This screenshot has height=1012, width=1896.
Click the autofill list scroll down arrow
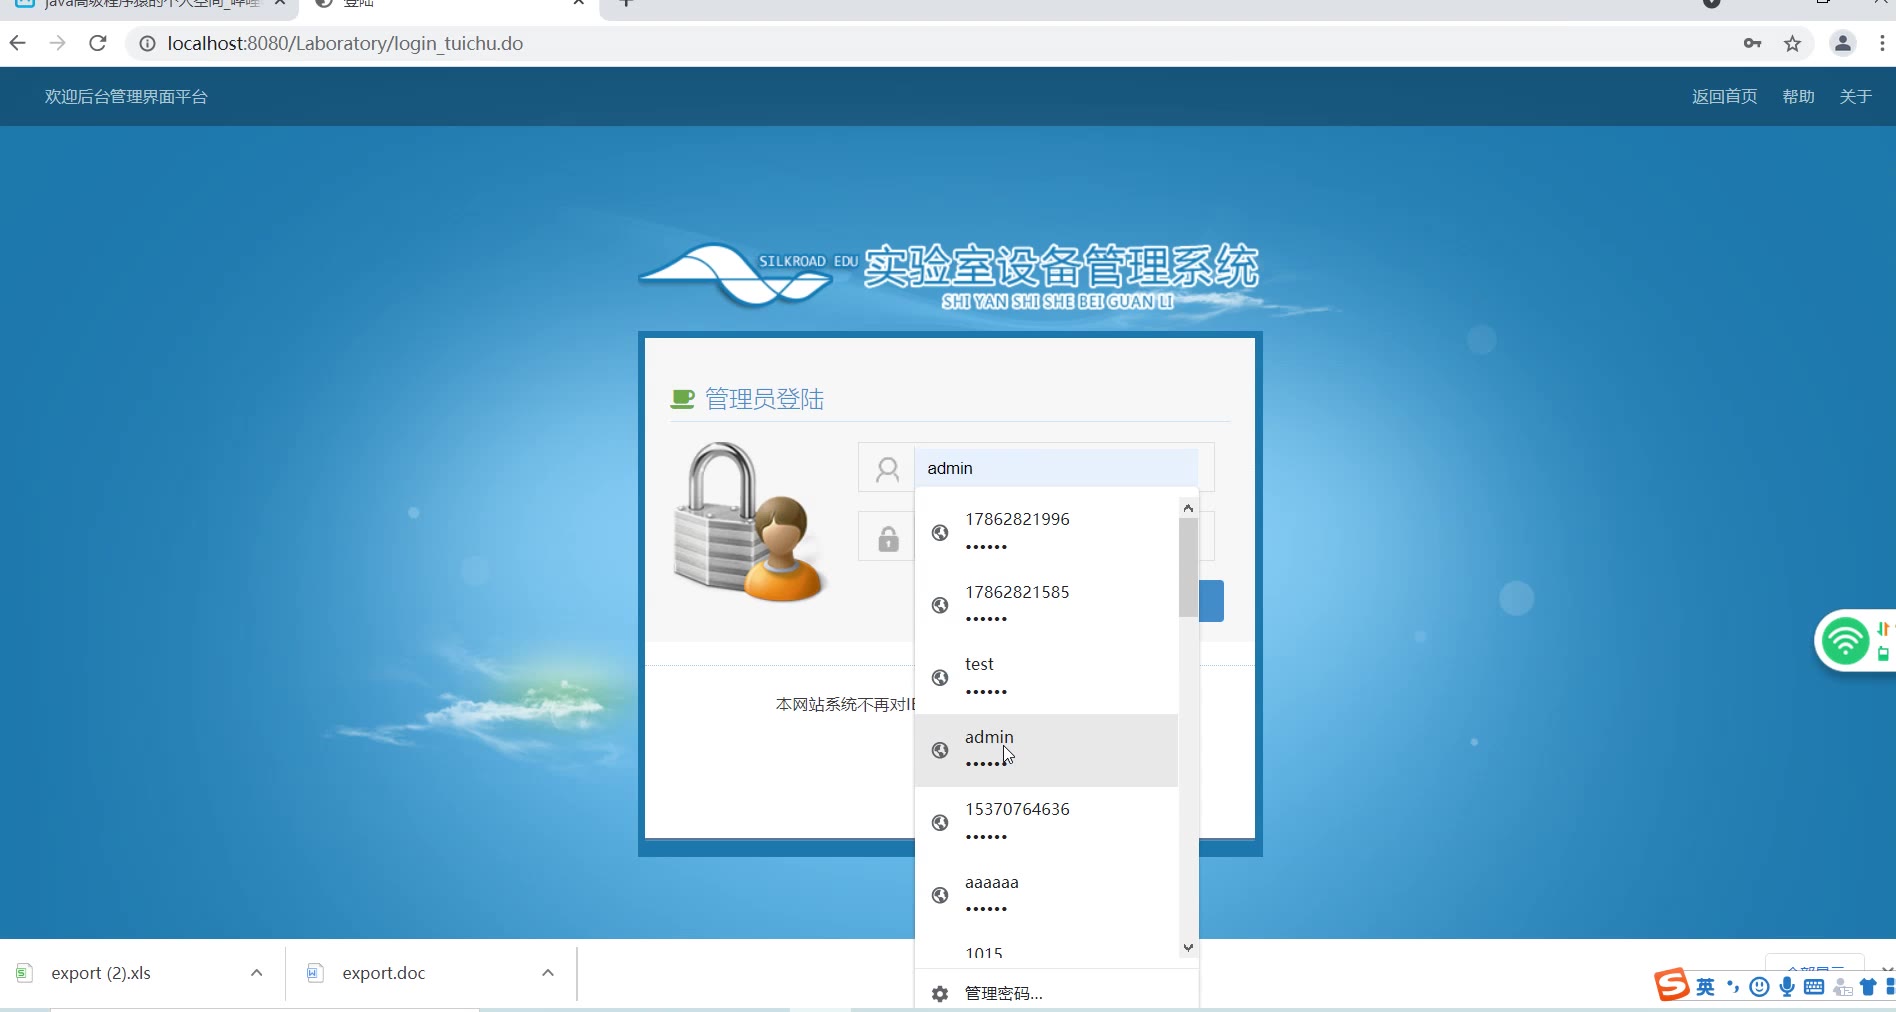coord(1188,947)
